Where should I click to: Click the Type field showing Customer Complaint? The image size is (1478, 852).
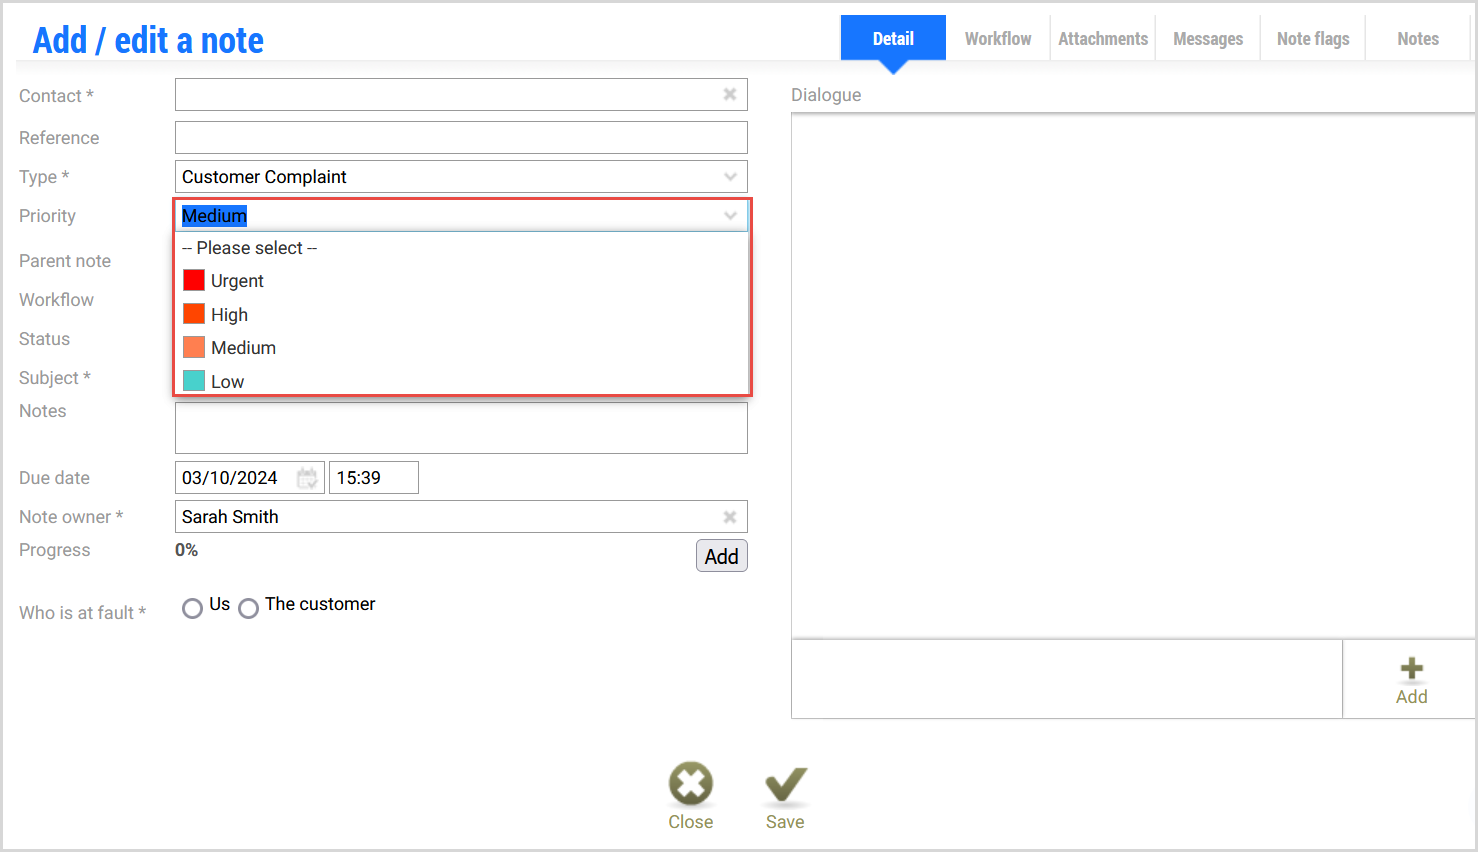[461, 177]
